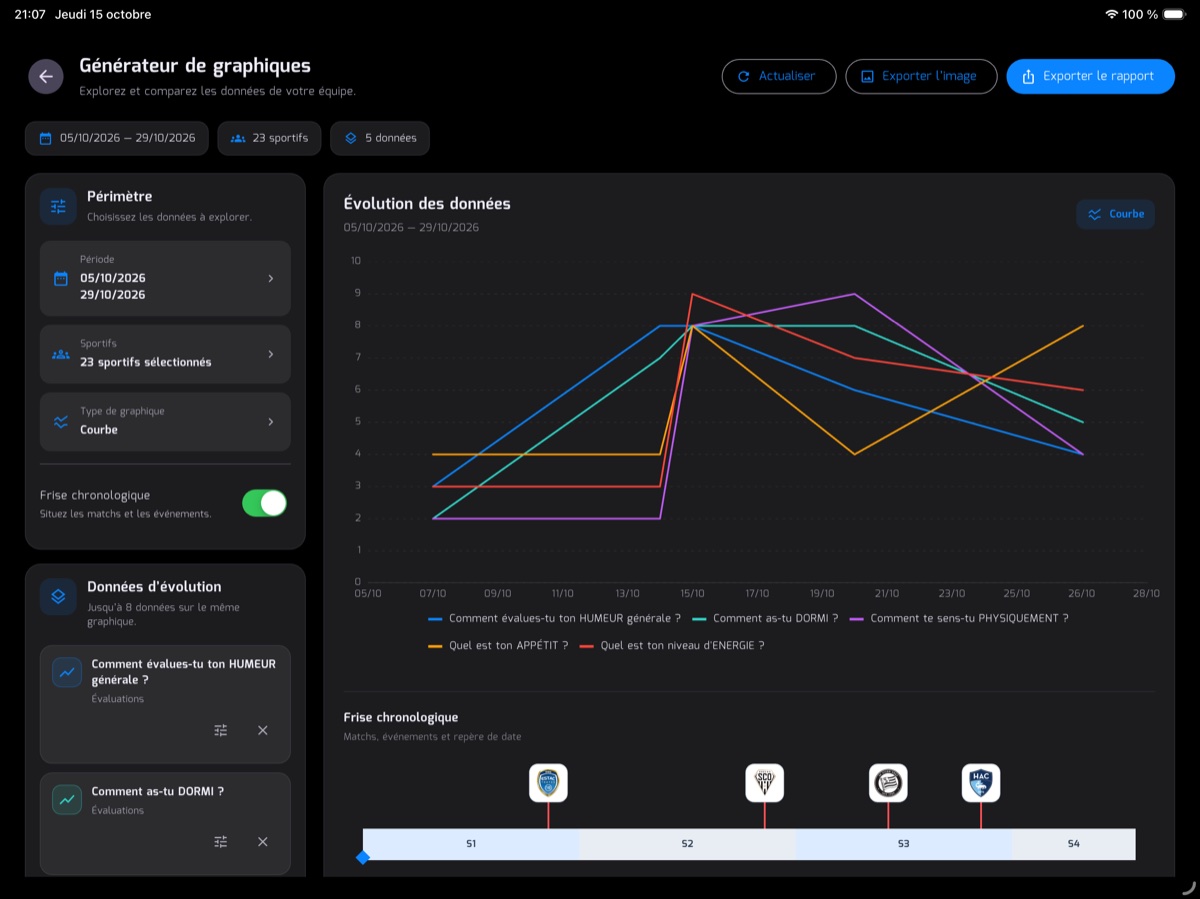Click the 23 sportifs sélectionnés text
Image resolution: width=1200 pixels, height=899 pixels.
146,362
